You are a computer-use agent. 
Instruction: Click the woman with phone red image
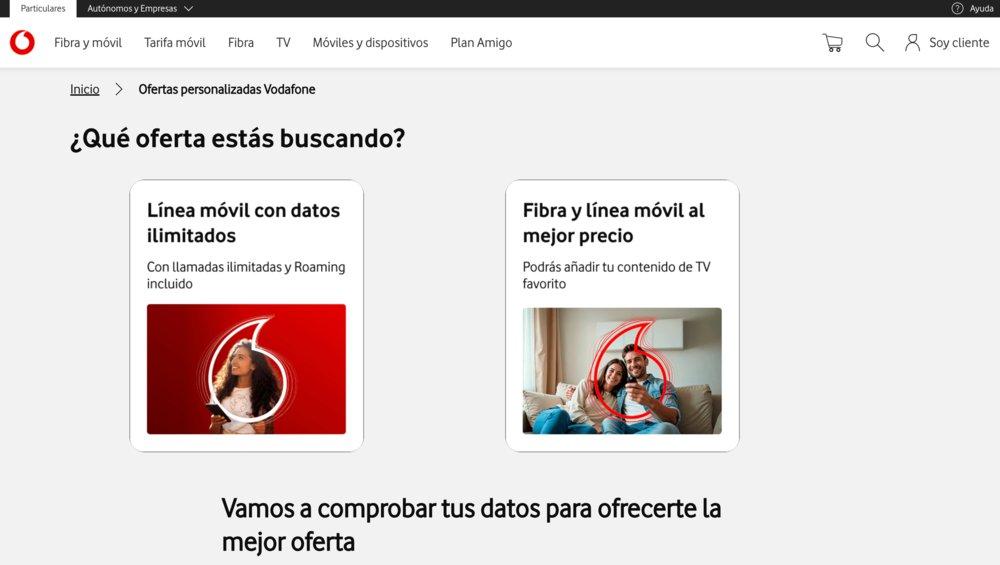(246, 369)
